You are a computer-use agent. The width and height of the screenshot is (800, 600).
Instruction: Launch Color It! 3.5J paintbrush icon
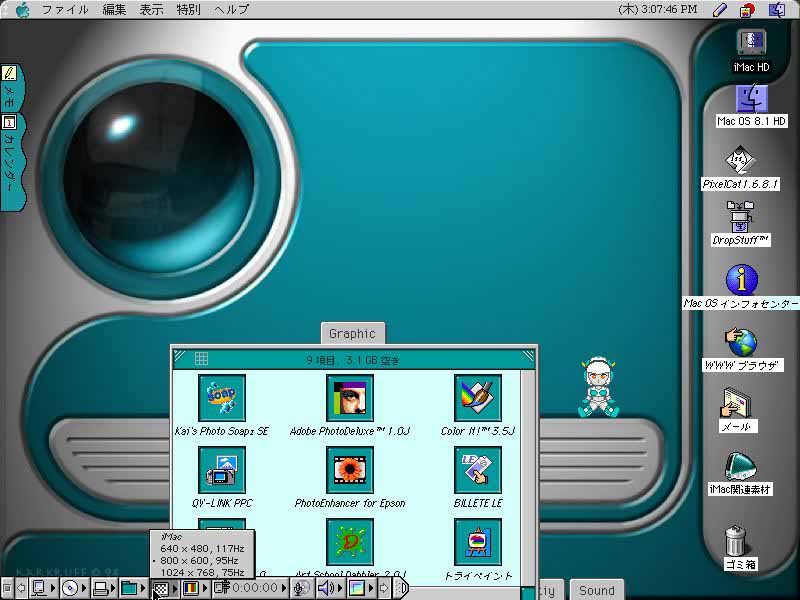pos(478,397)
